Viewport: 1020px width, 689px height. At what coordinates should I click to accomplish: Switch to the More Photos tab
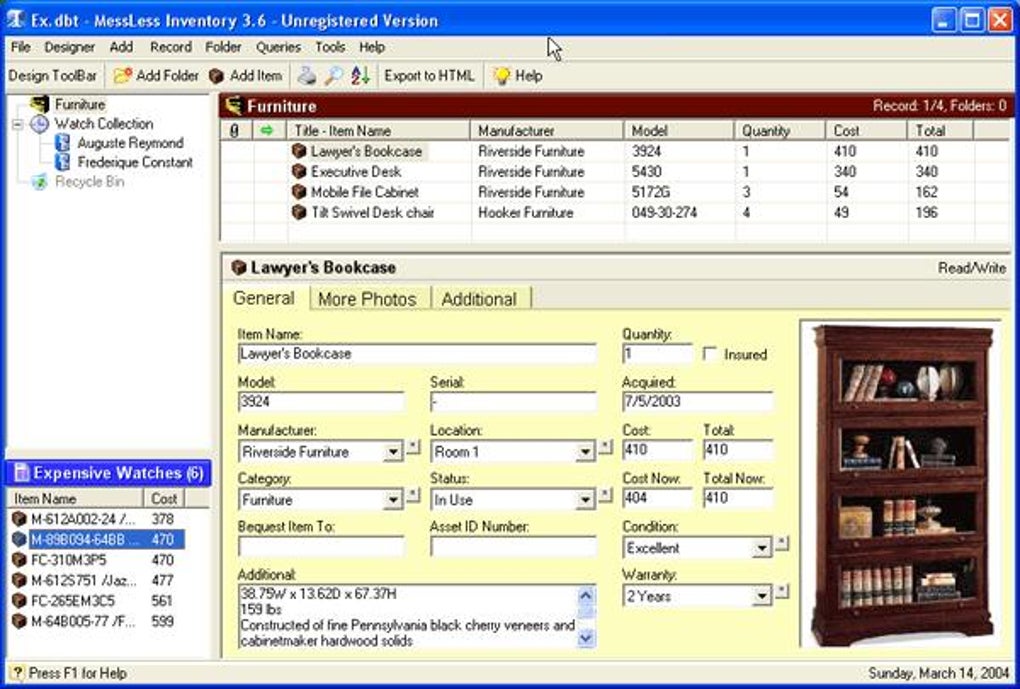point(367,299)
